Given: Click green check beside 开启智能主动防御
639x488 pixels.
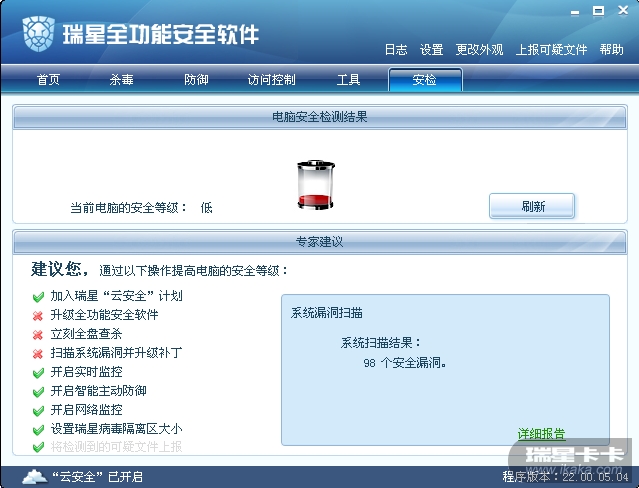Looking at the screenshot, I should pyautogui.click(x=38, y=392).
